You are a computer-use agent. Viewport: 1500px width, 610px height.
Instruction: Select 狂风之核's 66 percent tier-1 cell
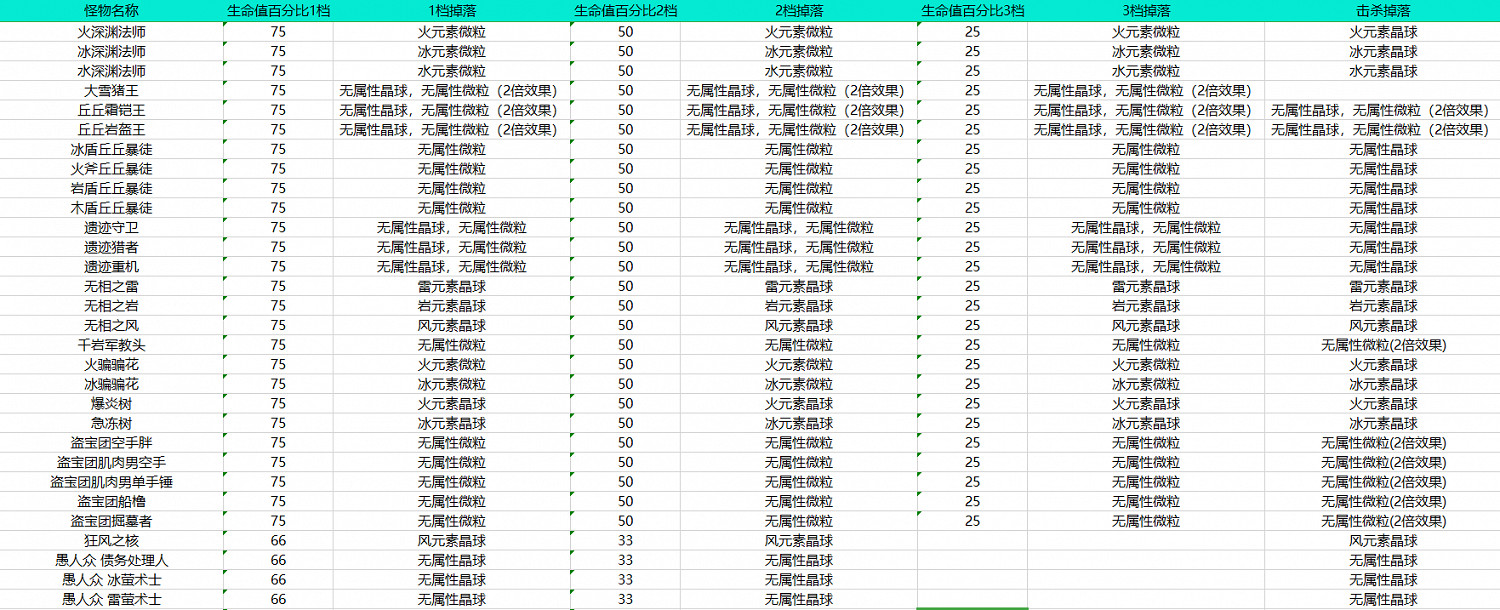click(x=278, y=541)
